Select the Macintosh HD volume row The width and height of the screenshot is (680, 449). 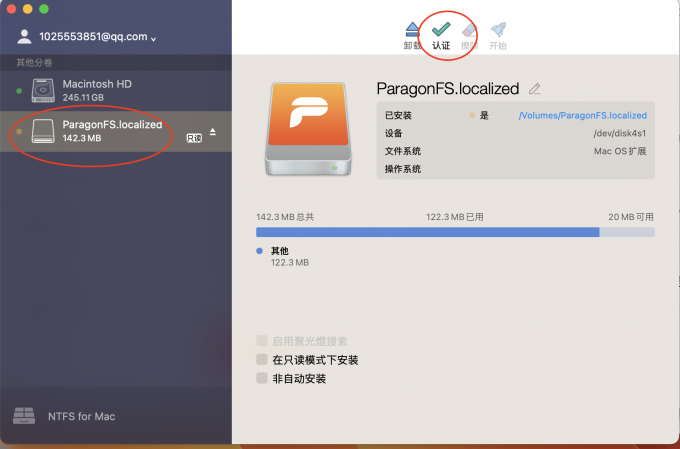coord(116,91)
